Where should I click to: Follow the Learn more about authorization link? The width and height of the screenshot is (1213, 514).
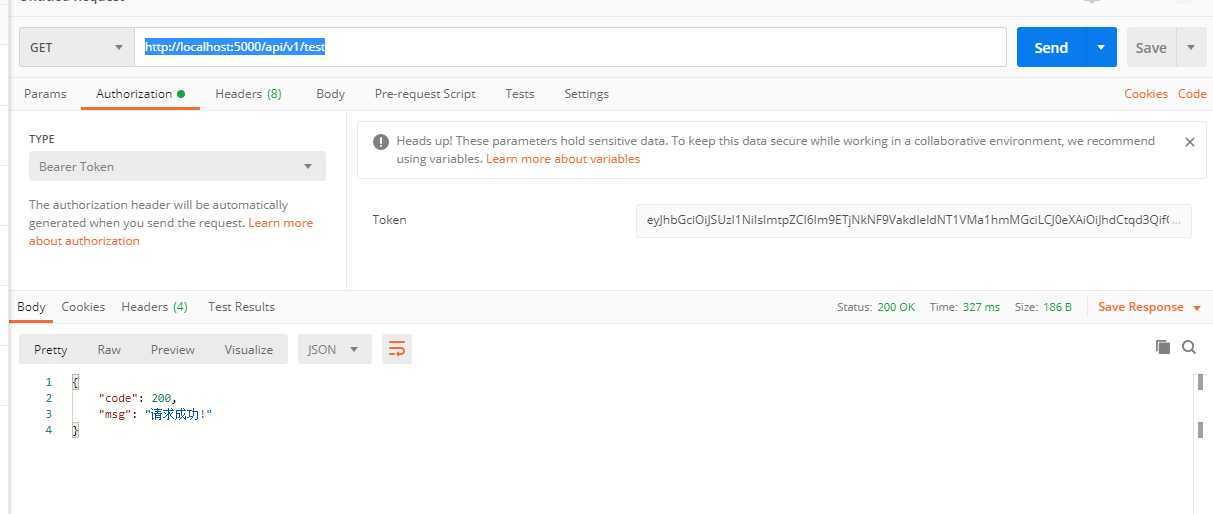coord(171,232)
